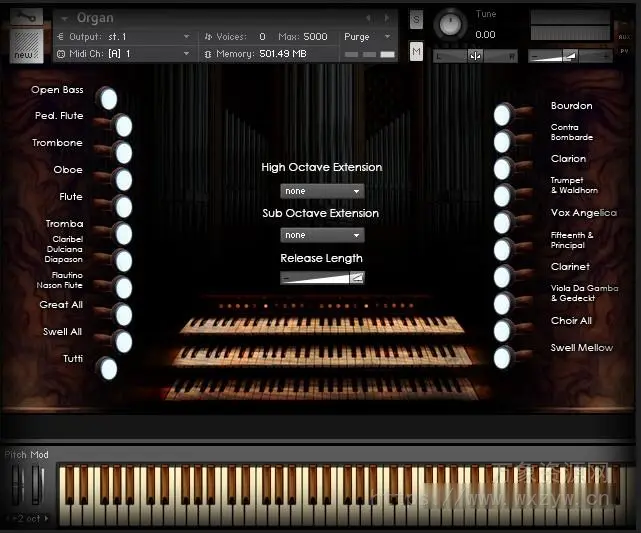Toggle the Open Bass stop

click(106, 98)
